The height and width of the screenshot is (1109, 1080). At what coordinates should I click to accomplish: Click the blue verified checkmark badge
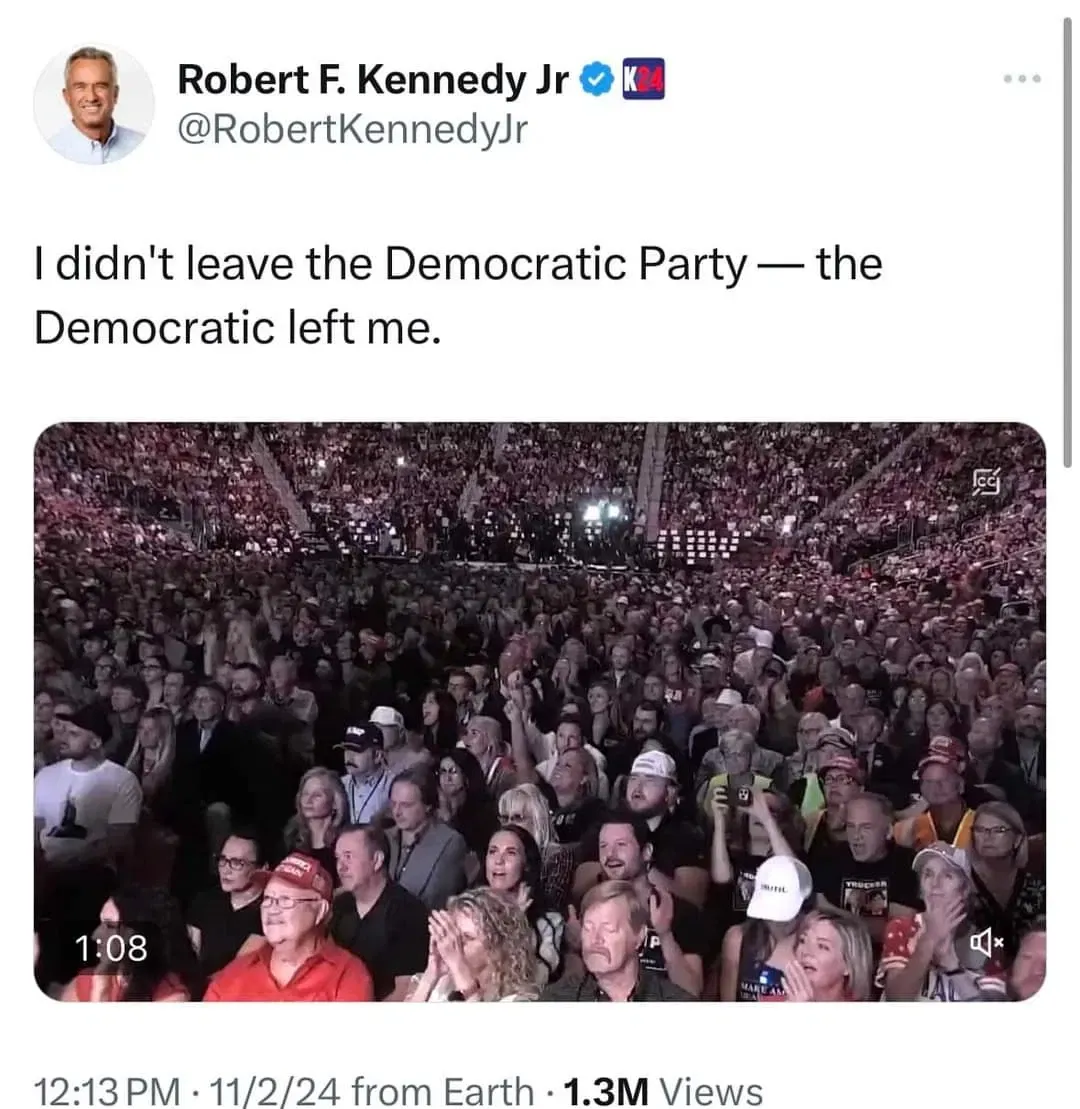597,79
